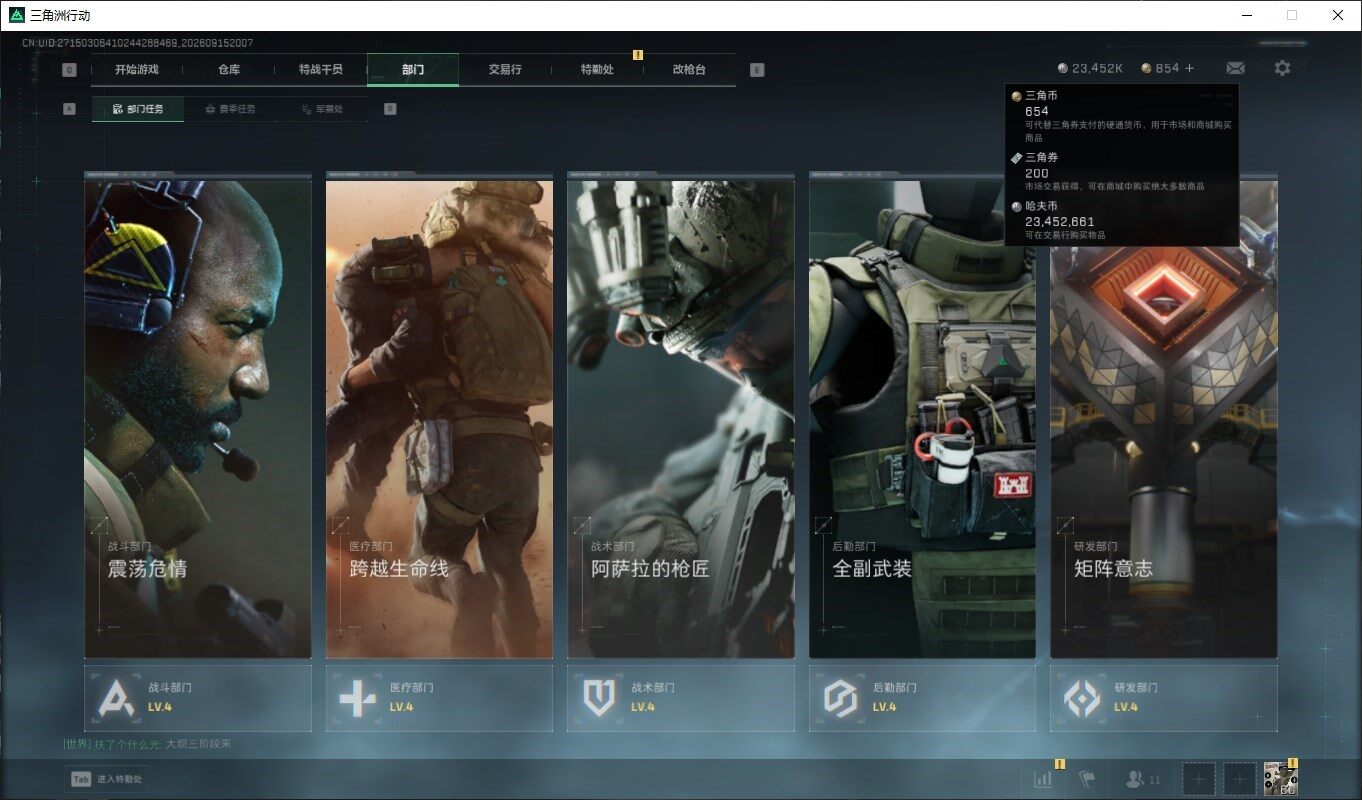Viewport: 1362px width, 800px height.
Task: Click the E key hint icon
Action: [757, 70]
